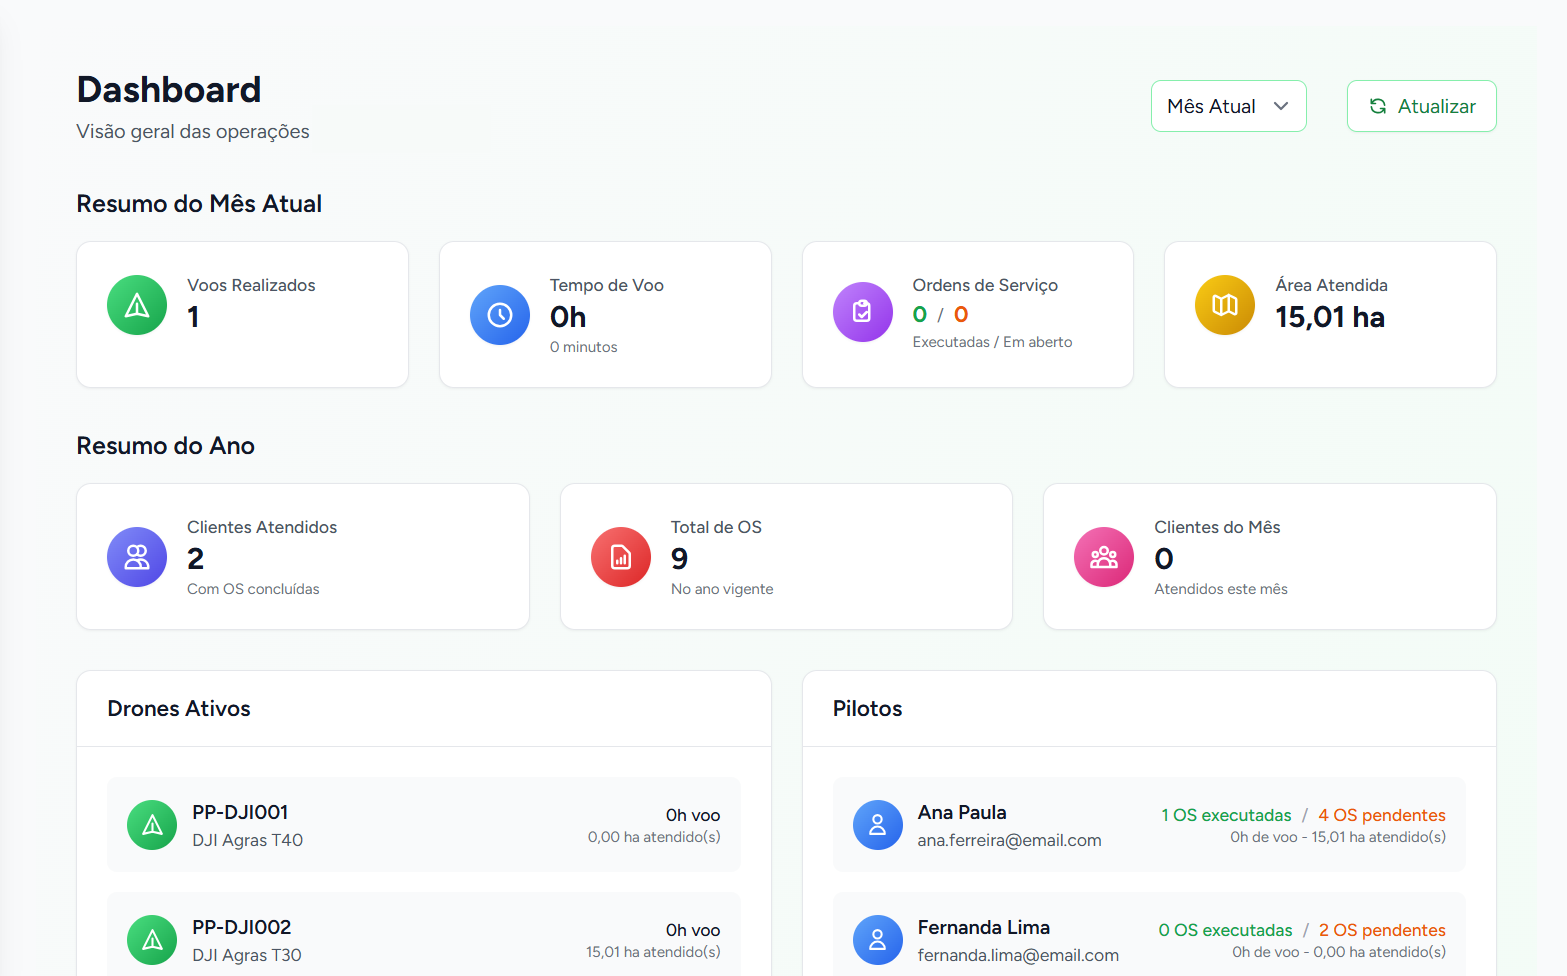Click the red Total de OS document icon
Screen dimensions: 1567x976
point(621,557)
